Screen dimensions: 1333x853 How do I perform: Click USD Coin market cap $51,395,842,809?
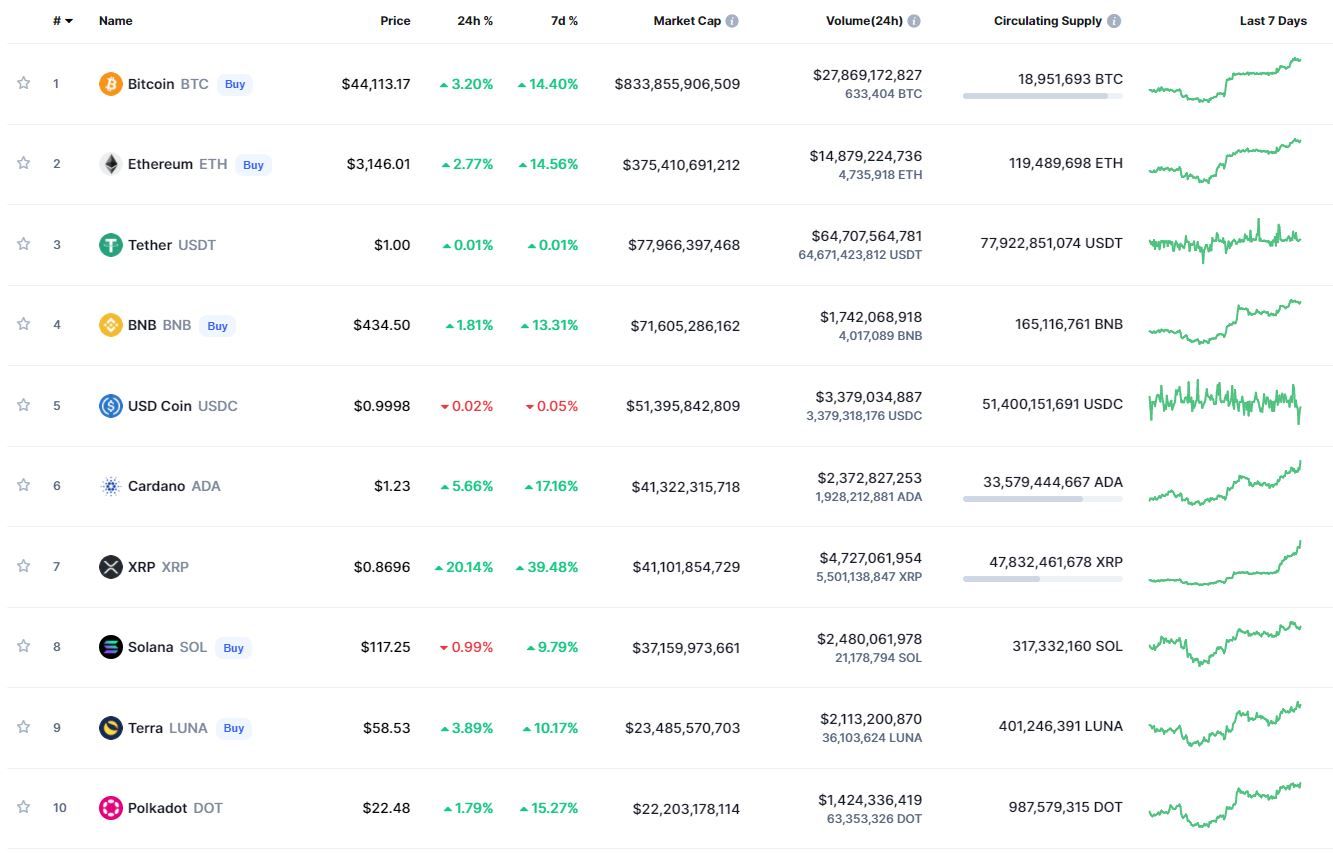pyautogui.click(x=683, y=406)
